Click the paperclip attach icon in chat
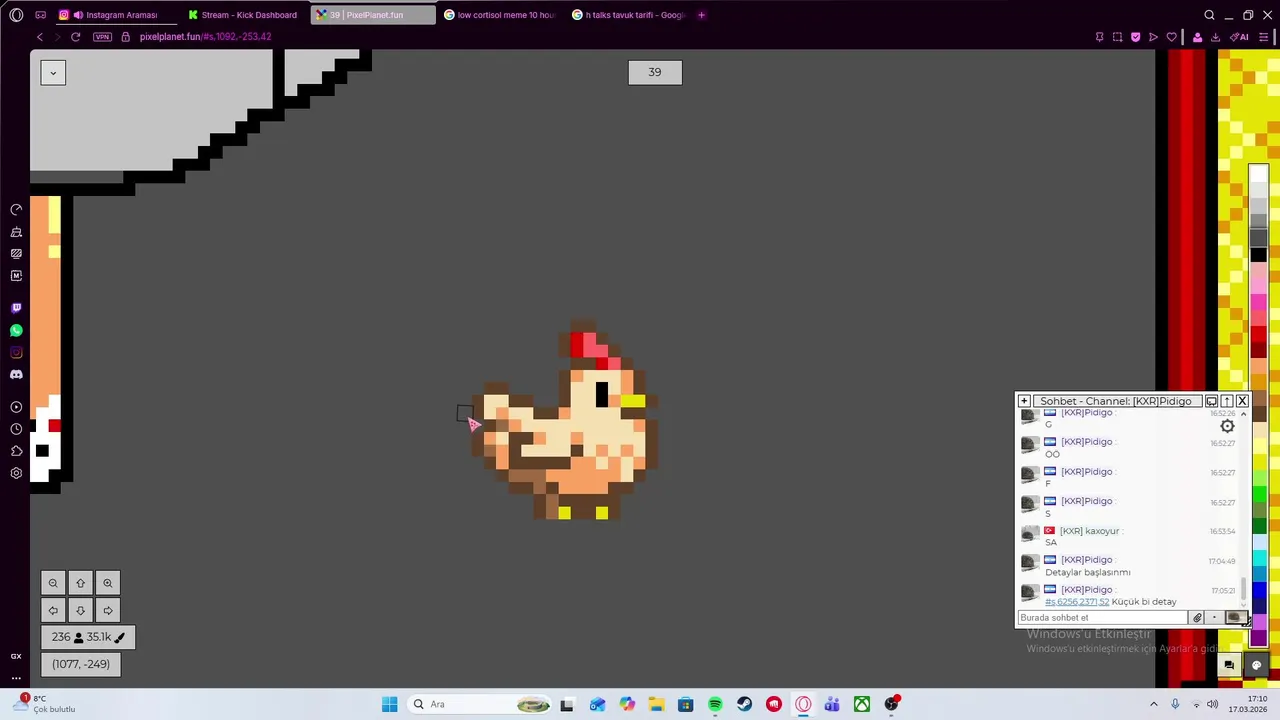This screenshot has height=720, width=1280. point(1197,618)
